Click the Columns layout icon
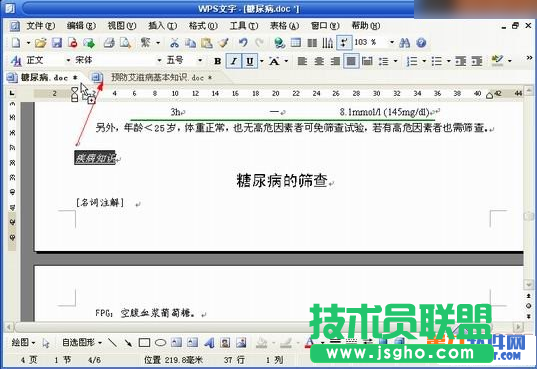The image size is (537, 369). (x=312, y=43)
